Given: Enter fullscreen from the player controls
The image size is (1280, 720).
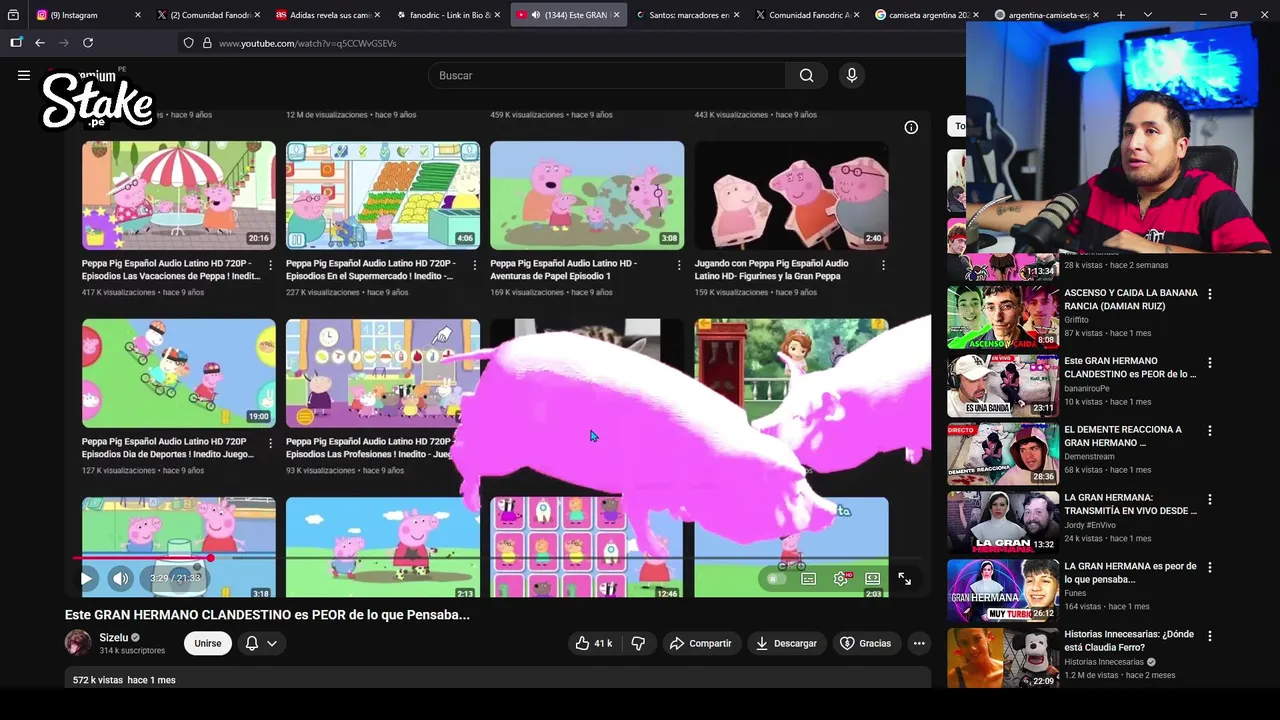Looking at the screenshot, I should [904, 579].
